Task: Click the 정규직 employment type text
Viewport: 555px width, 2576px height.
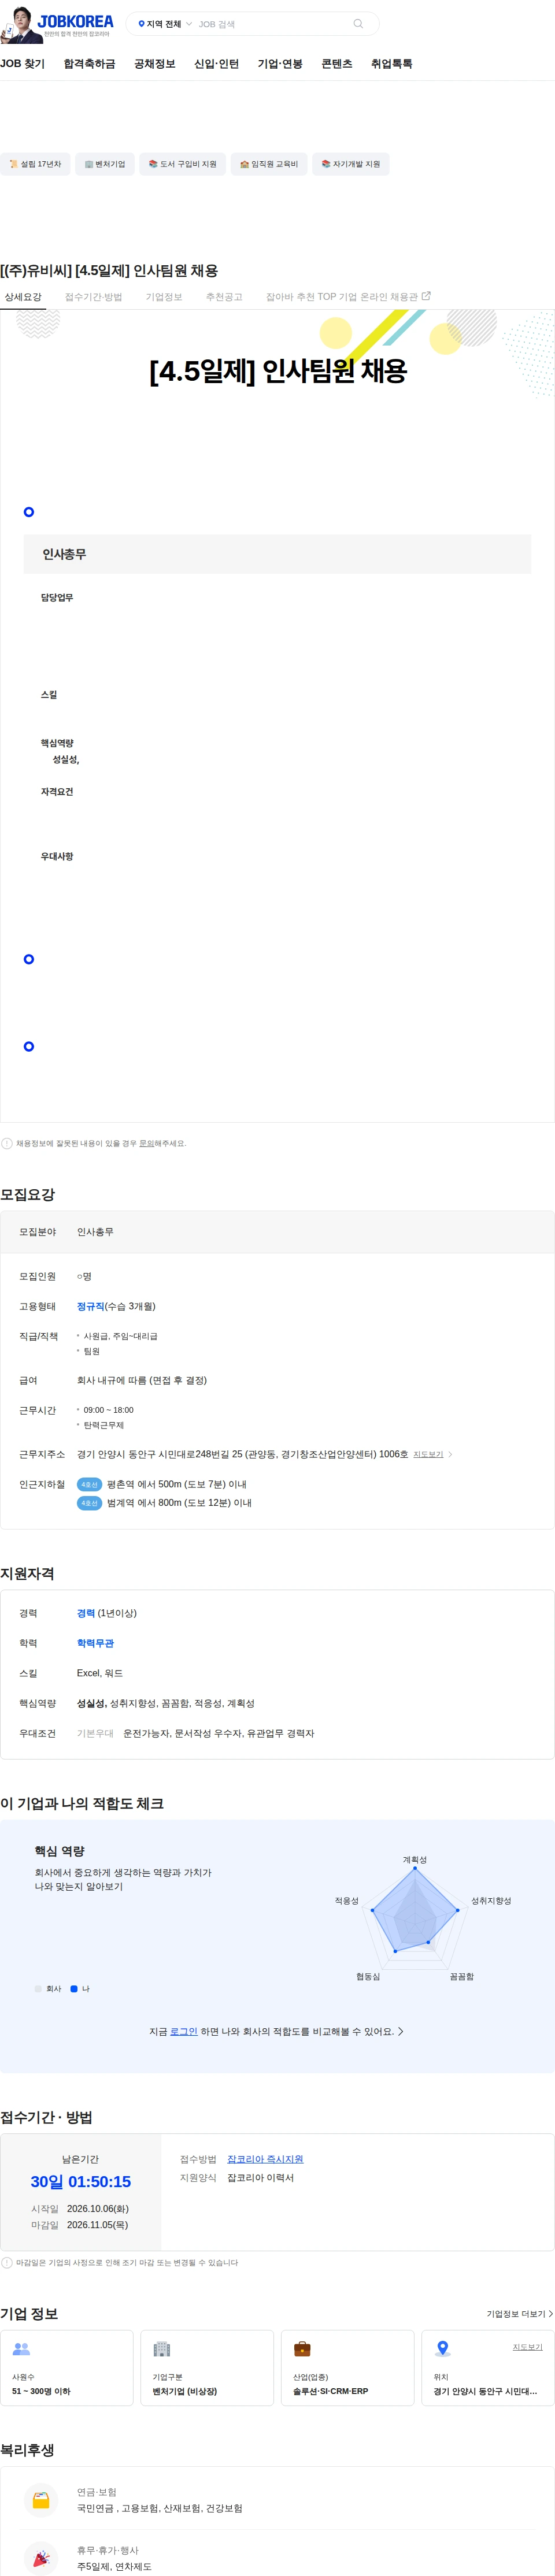Action: [91, 1306]
